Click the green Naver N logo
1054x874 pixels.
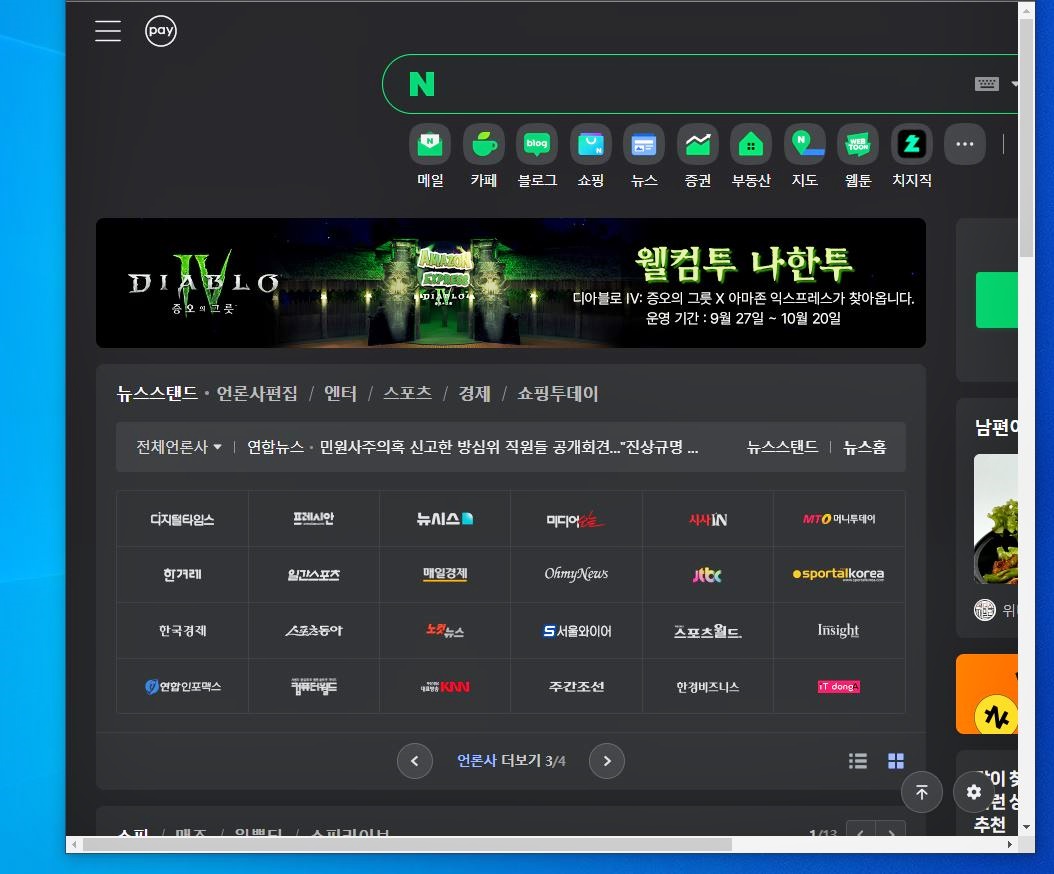(x=422, y=84)
